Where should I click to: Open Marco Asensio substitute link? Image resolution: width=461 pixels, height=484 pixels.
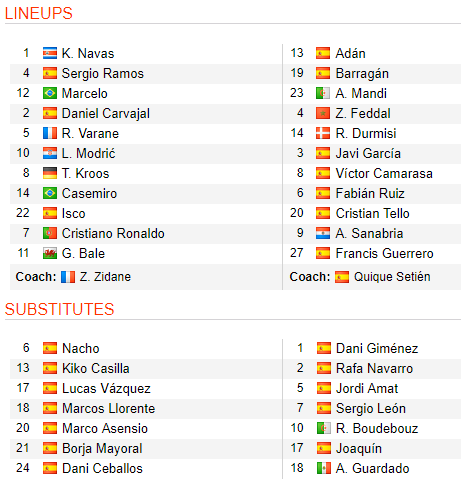pyautogui.click(x=105, y=428)
